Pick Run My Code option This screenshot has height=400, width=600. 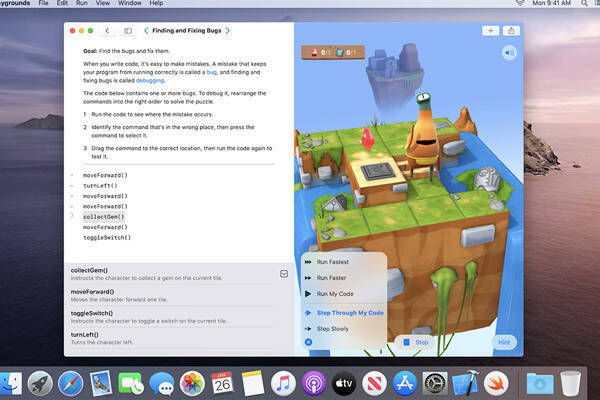click(x=335, y=296)
